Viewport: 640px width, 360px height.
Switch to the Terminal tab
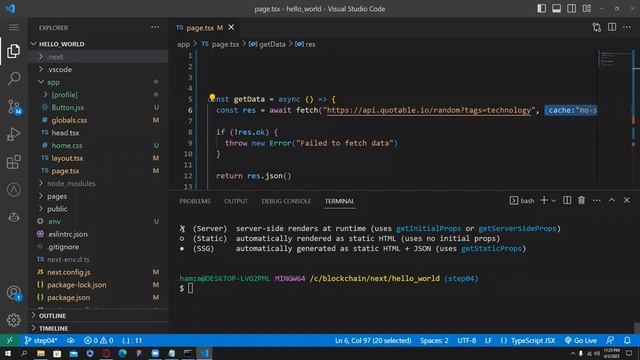click(340, 201)
